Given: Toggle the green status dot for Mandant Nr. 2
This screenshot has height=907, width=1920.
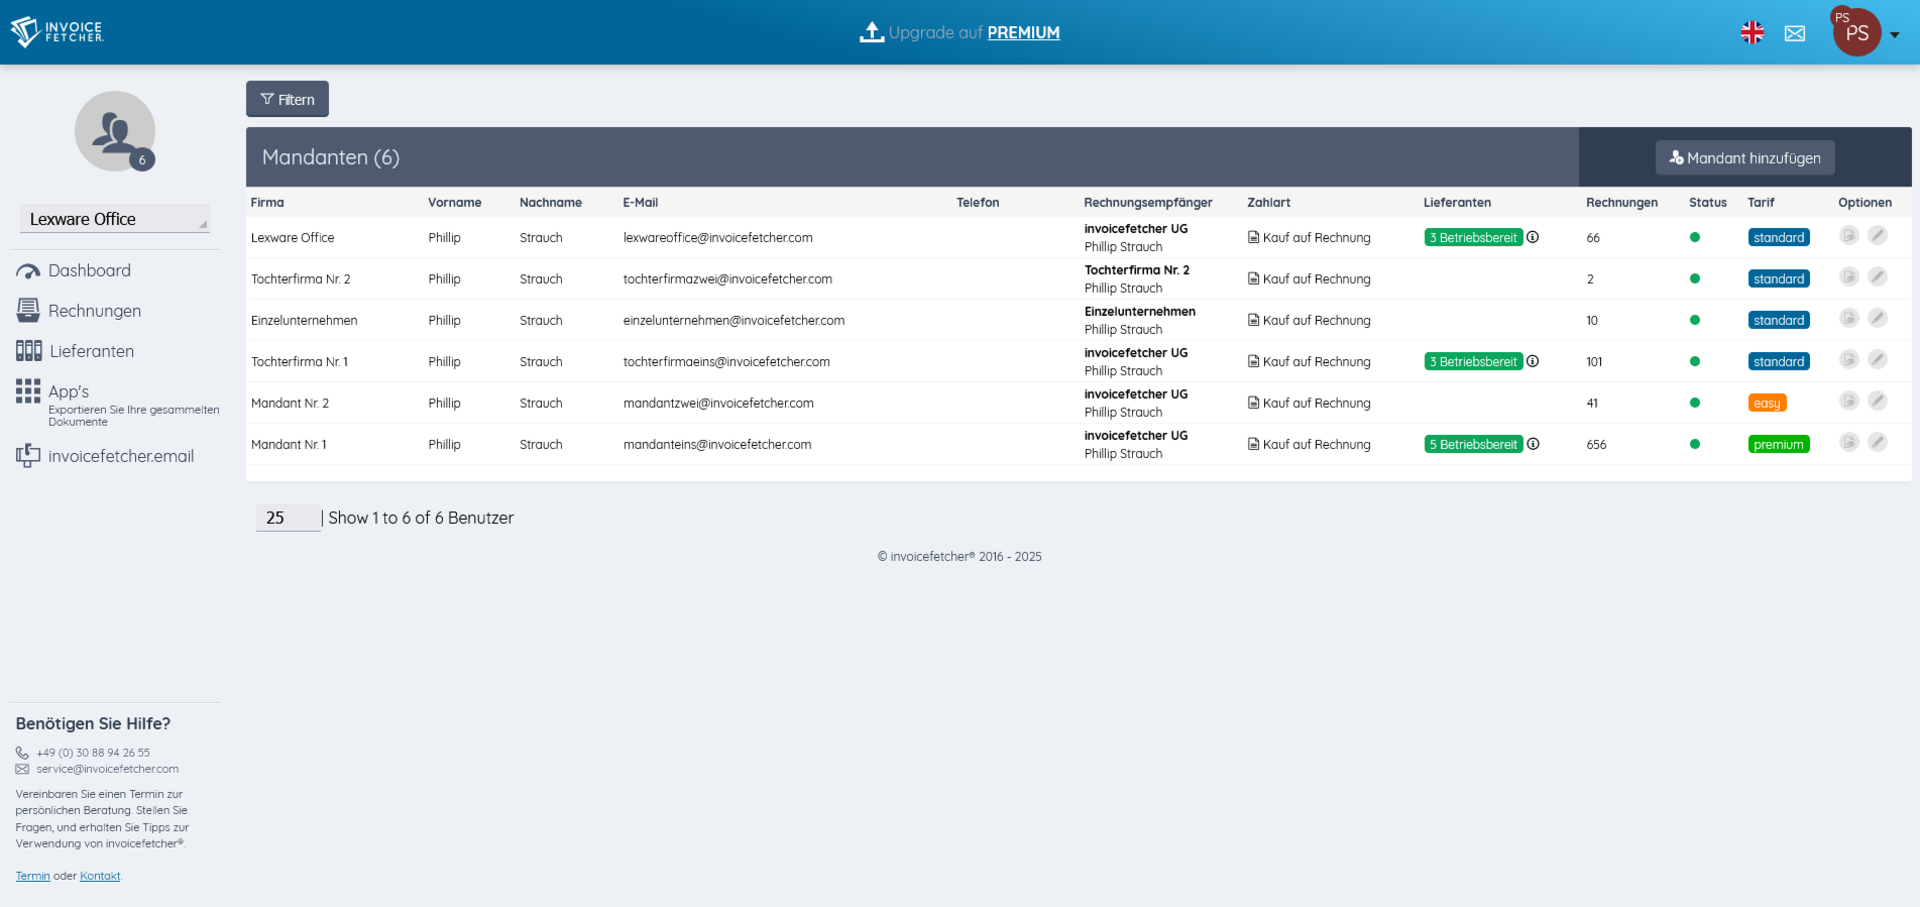Looking at the screenshot, I should (x=1694, y=403).
